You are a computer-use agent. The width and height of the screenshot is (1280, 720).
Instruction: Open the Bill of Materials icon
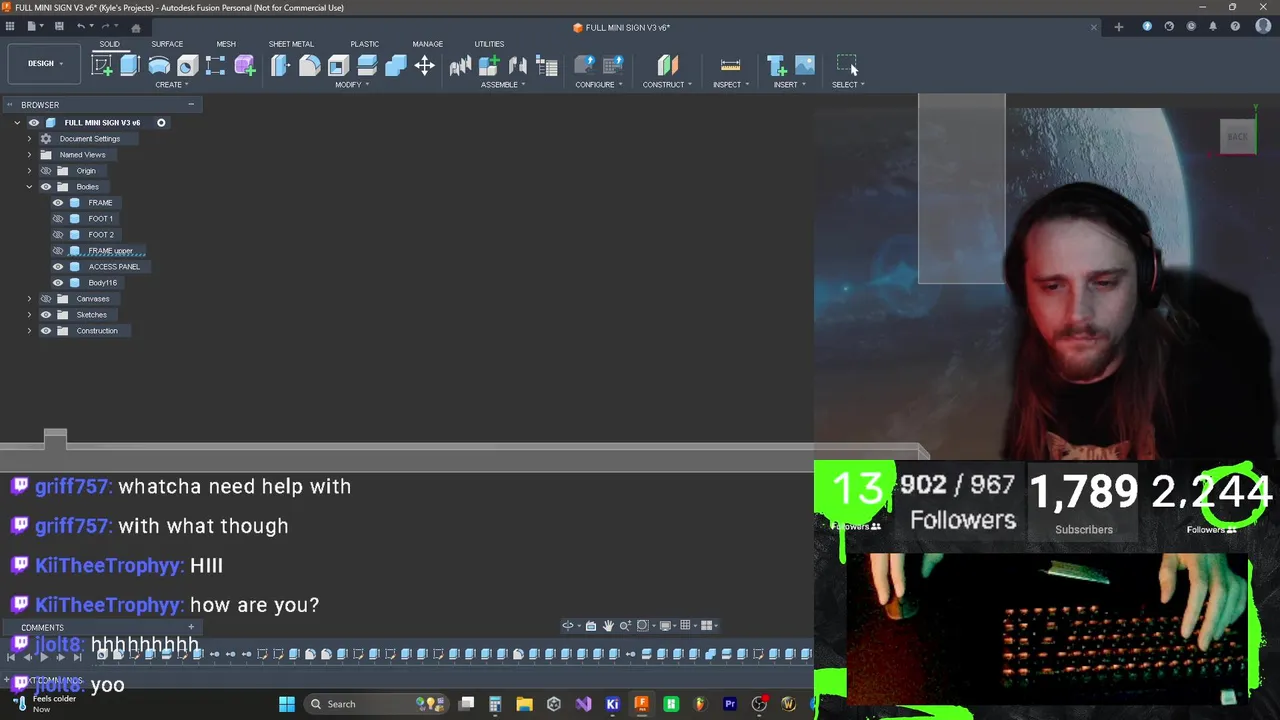[x=547, y=66]
